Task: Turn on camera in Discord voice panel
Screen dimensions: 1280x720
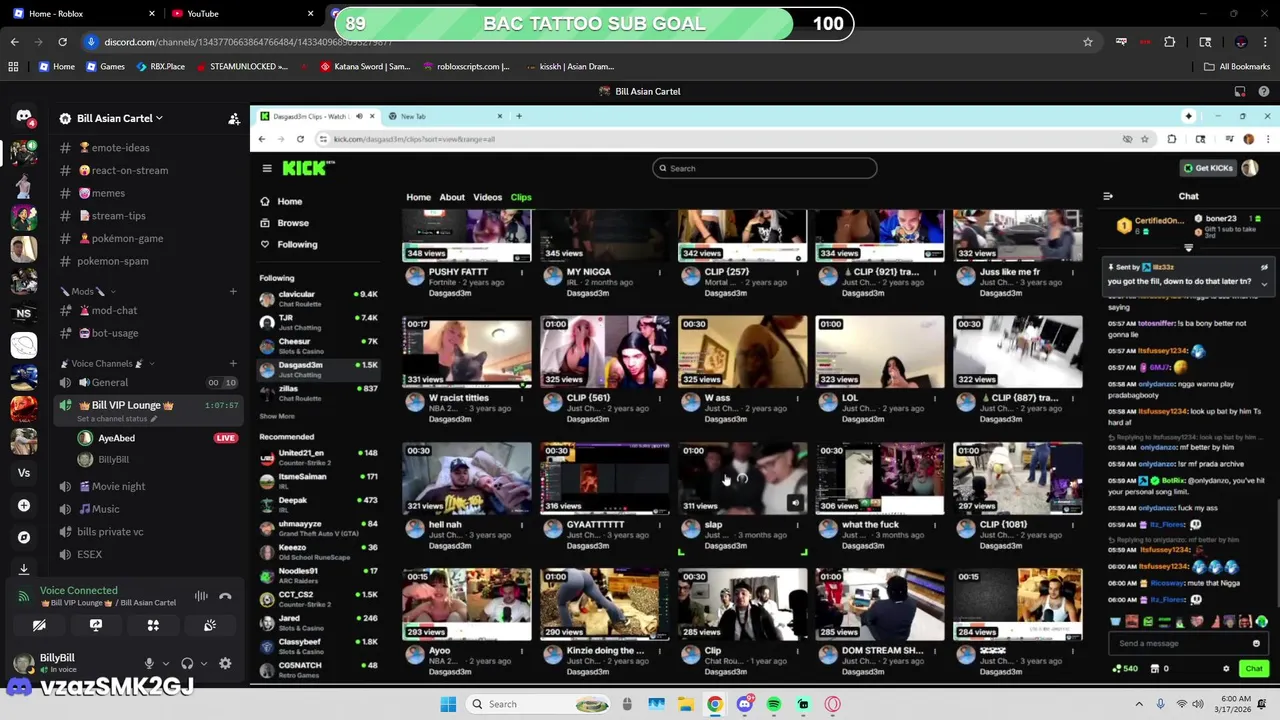Action: [x=39, y=625]
